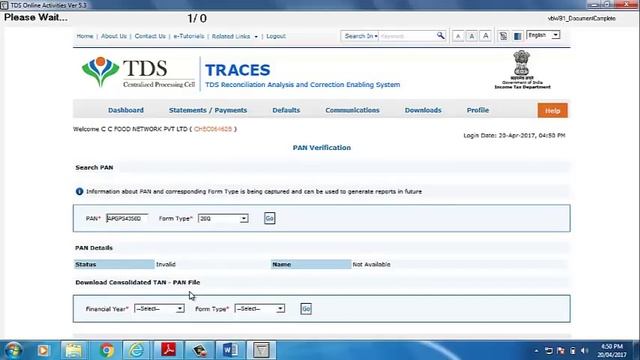This screenshot has width=640, height=360.
Task: Open the Downloads menu
Action: [x=423, y=110]
